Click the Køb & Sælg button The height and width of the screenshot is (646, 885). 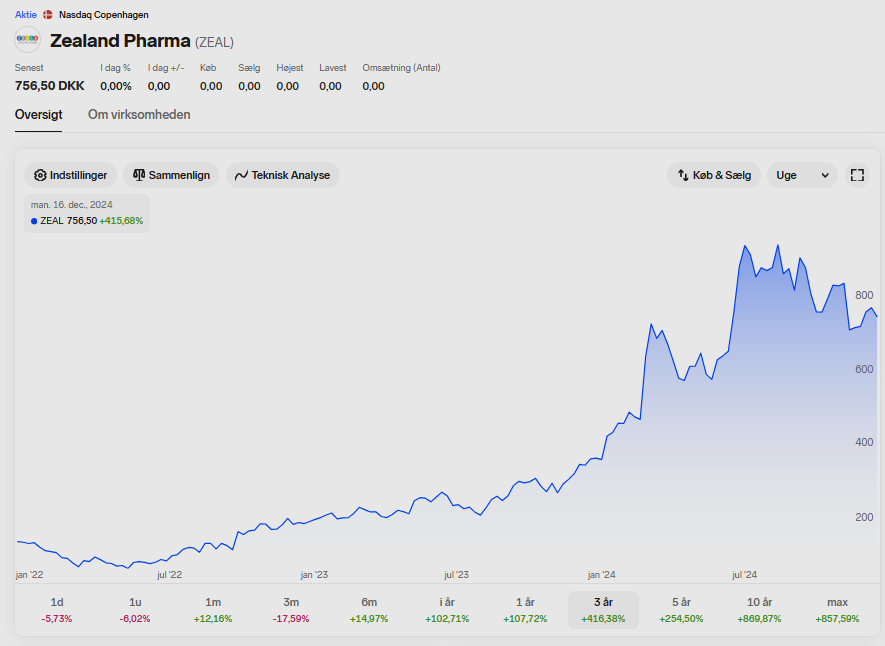(714, 175)
